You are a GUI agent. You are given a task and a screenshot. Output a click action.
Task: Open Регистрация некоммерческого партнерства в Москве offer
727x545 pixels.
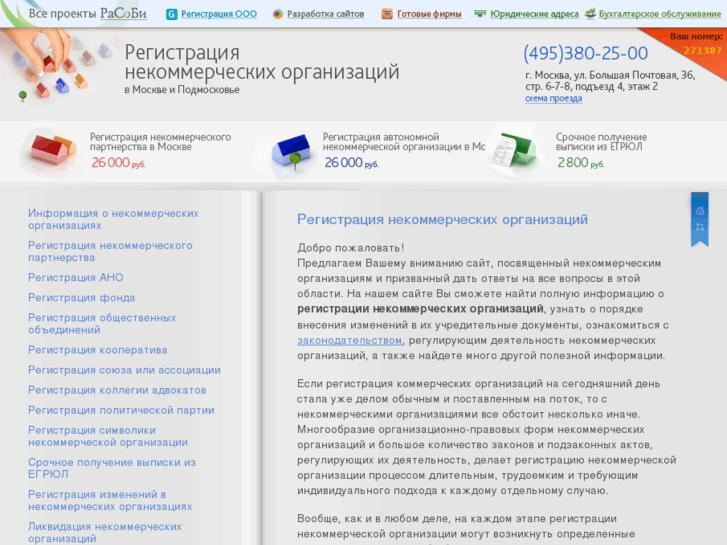point(160,142)
